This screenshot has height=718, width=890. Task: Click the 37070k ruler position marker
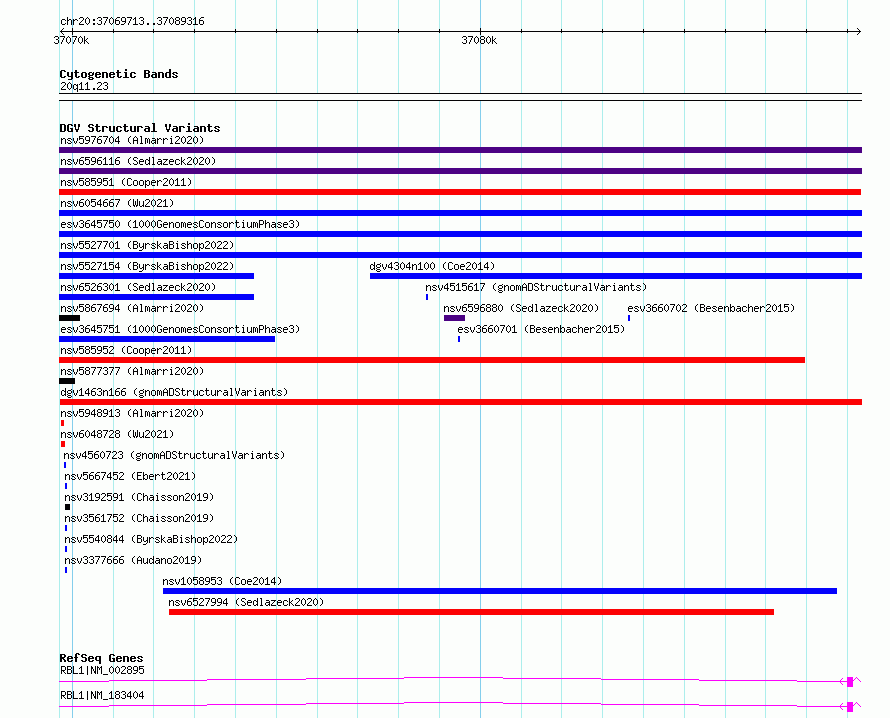point(71,40)
